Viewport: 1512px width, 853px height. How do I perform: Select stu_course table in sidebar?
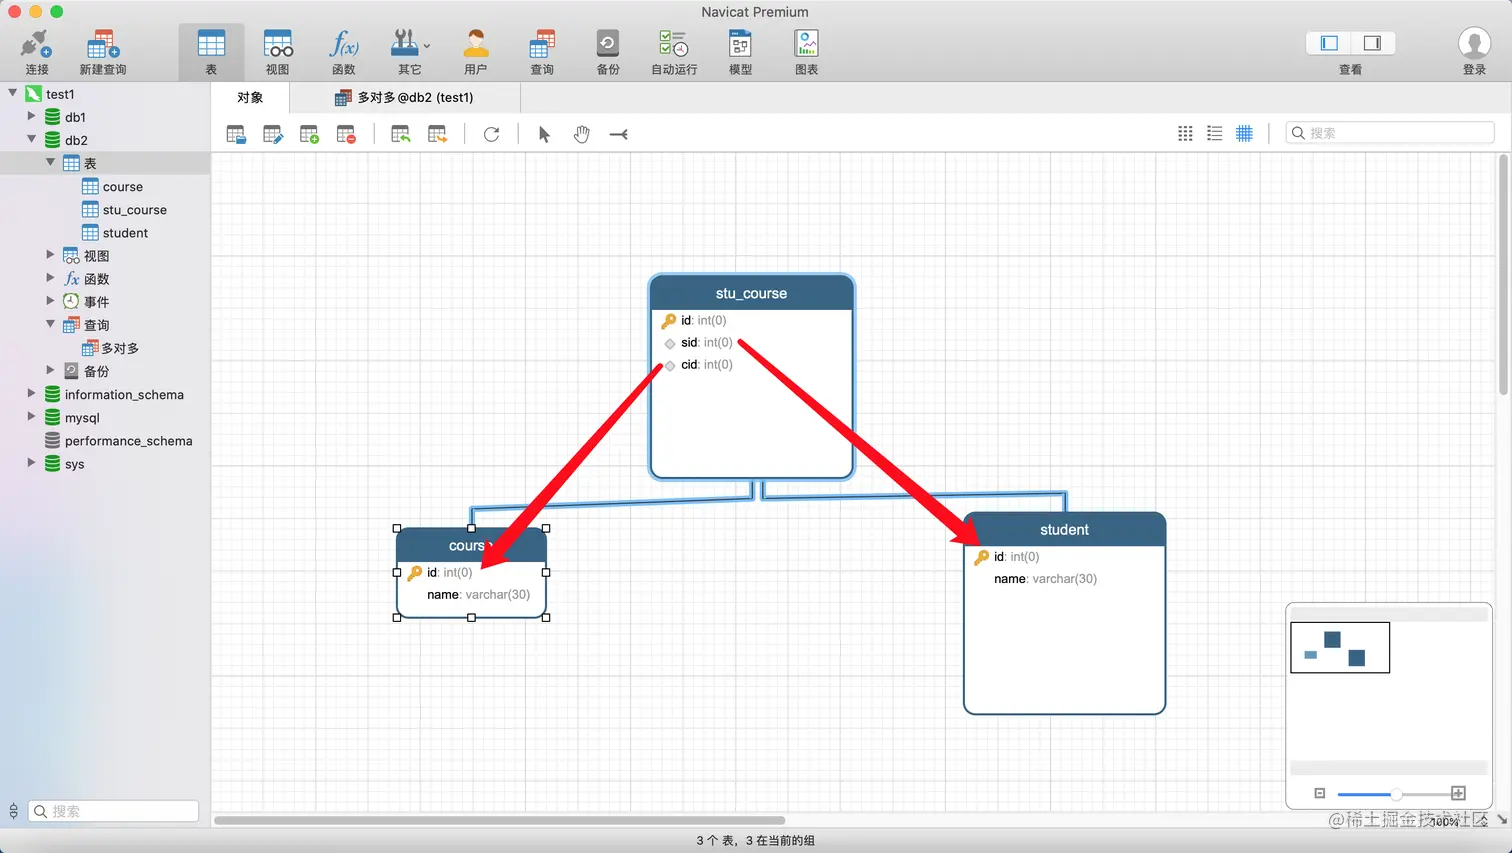[124, 210]
